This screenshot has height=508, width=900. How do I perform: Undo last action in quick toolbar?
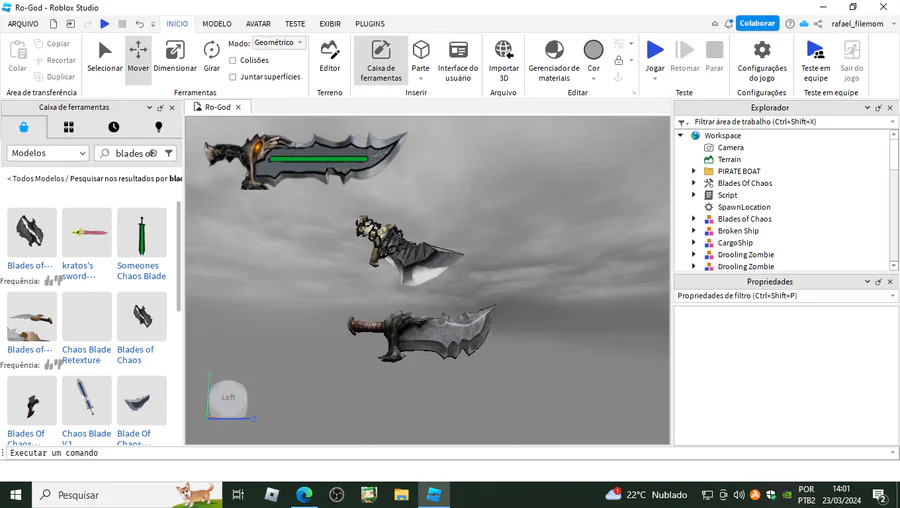[x=139, y=24]
